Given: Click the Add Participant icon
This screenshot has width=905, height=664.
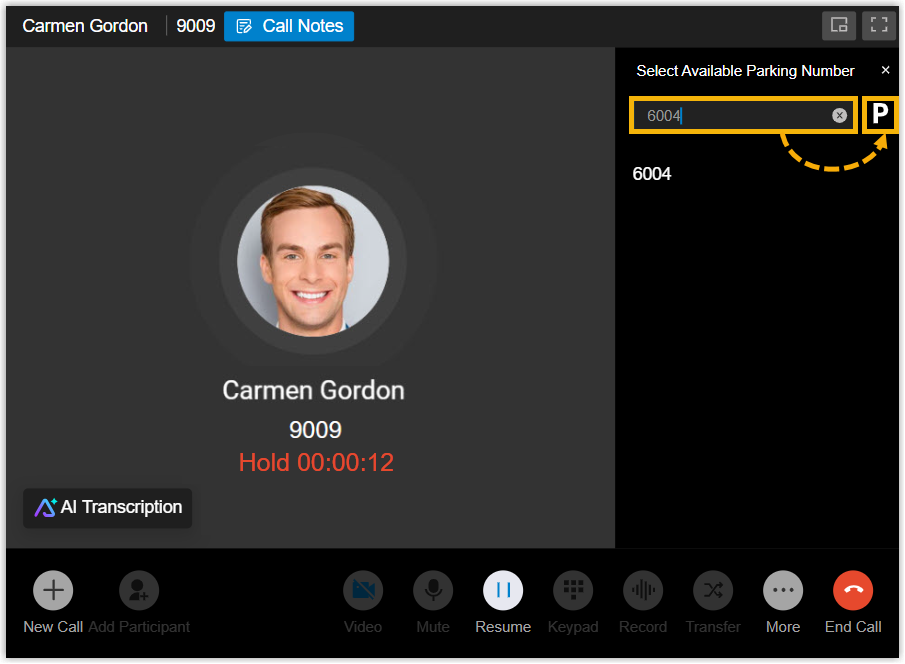Looking at the screenshot, I should pyautogui.click(x=139, y=591).
